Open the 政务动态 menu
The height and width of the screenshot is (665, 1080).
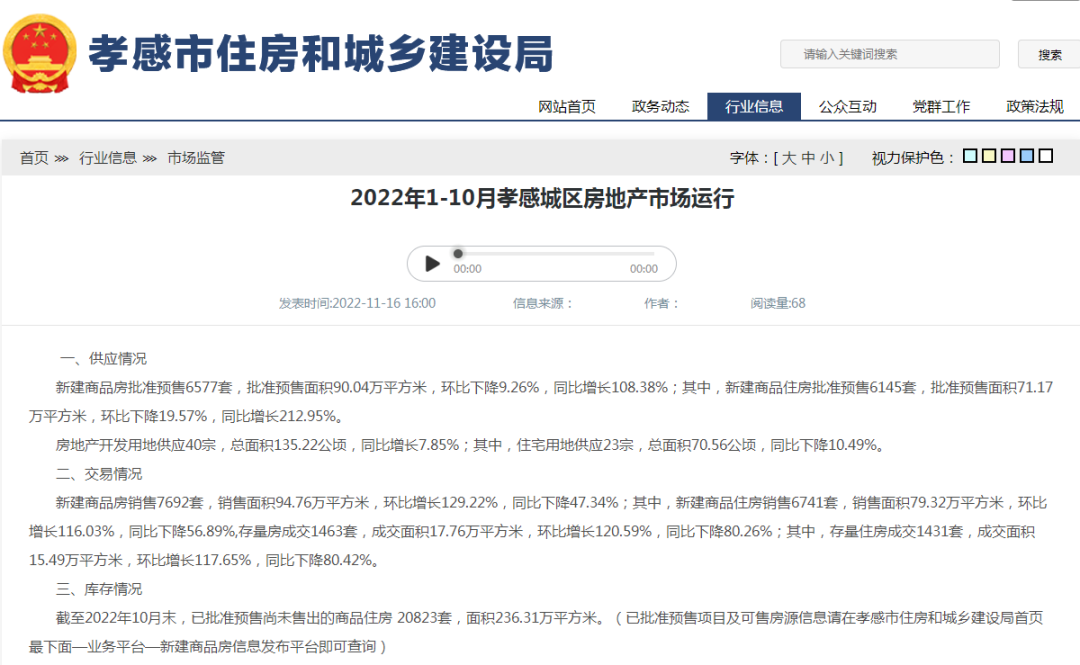coord(660,107)
